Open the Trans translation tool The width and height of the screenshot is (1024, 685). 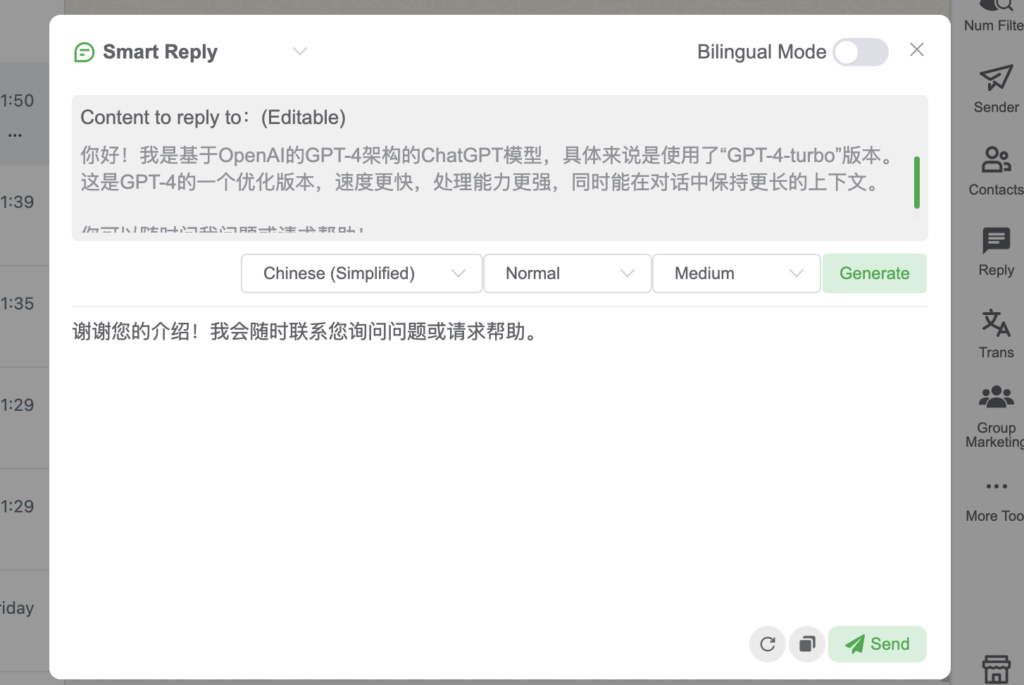tap(996, 334)
